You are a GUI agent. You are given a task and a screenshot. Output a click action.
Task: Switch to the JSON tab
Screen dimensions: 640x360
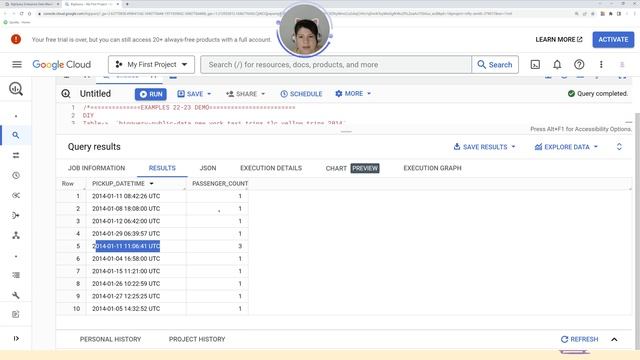click(208, 168)
